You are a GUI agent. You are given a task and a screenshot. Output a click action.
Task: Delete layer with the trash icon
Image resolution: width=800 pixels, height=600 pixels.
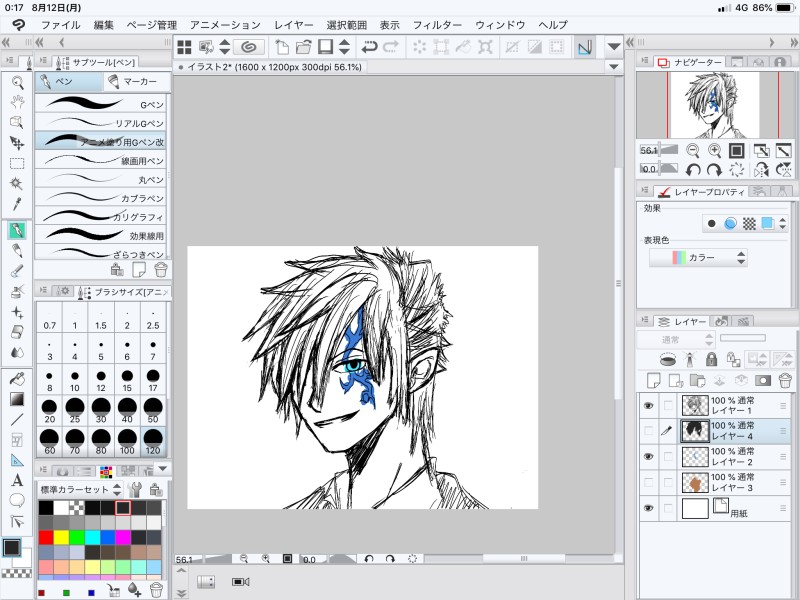pos(785,380)
